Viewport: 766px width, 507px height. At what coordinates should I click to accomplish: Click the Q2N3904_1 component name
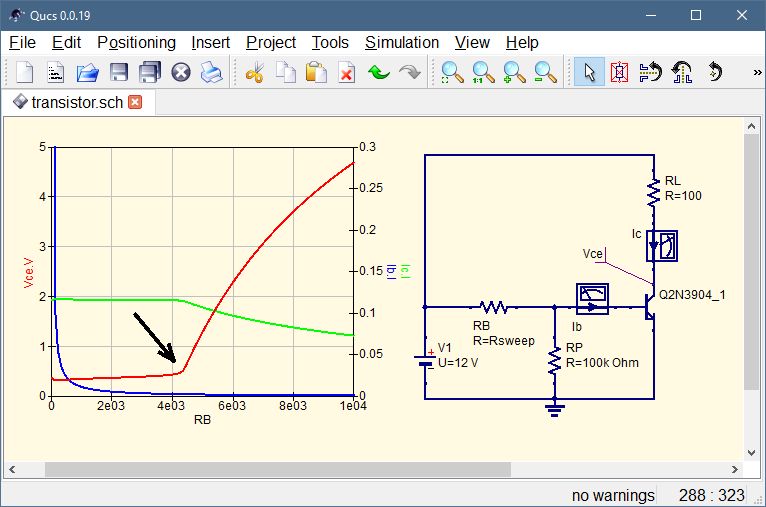[692, 295]
